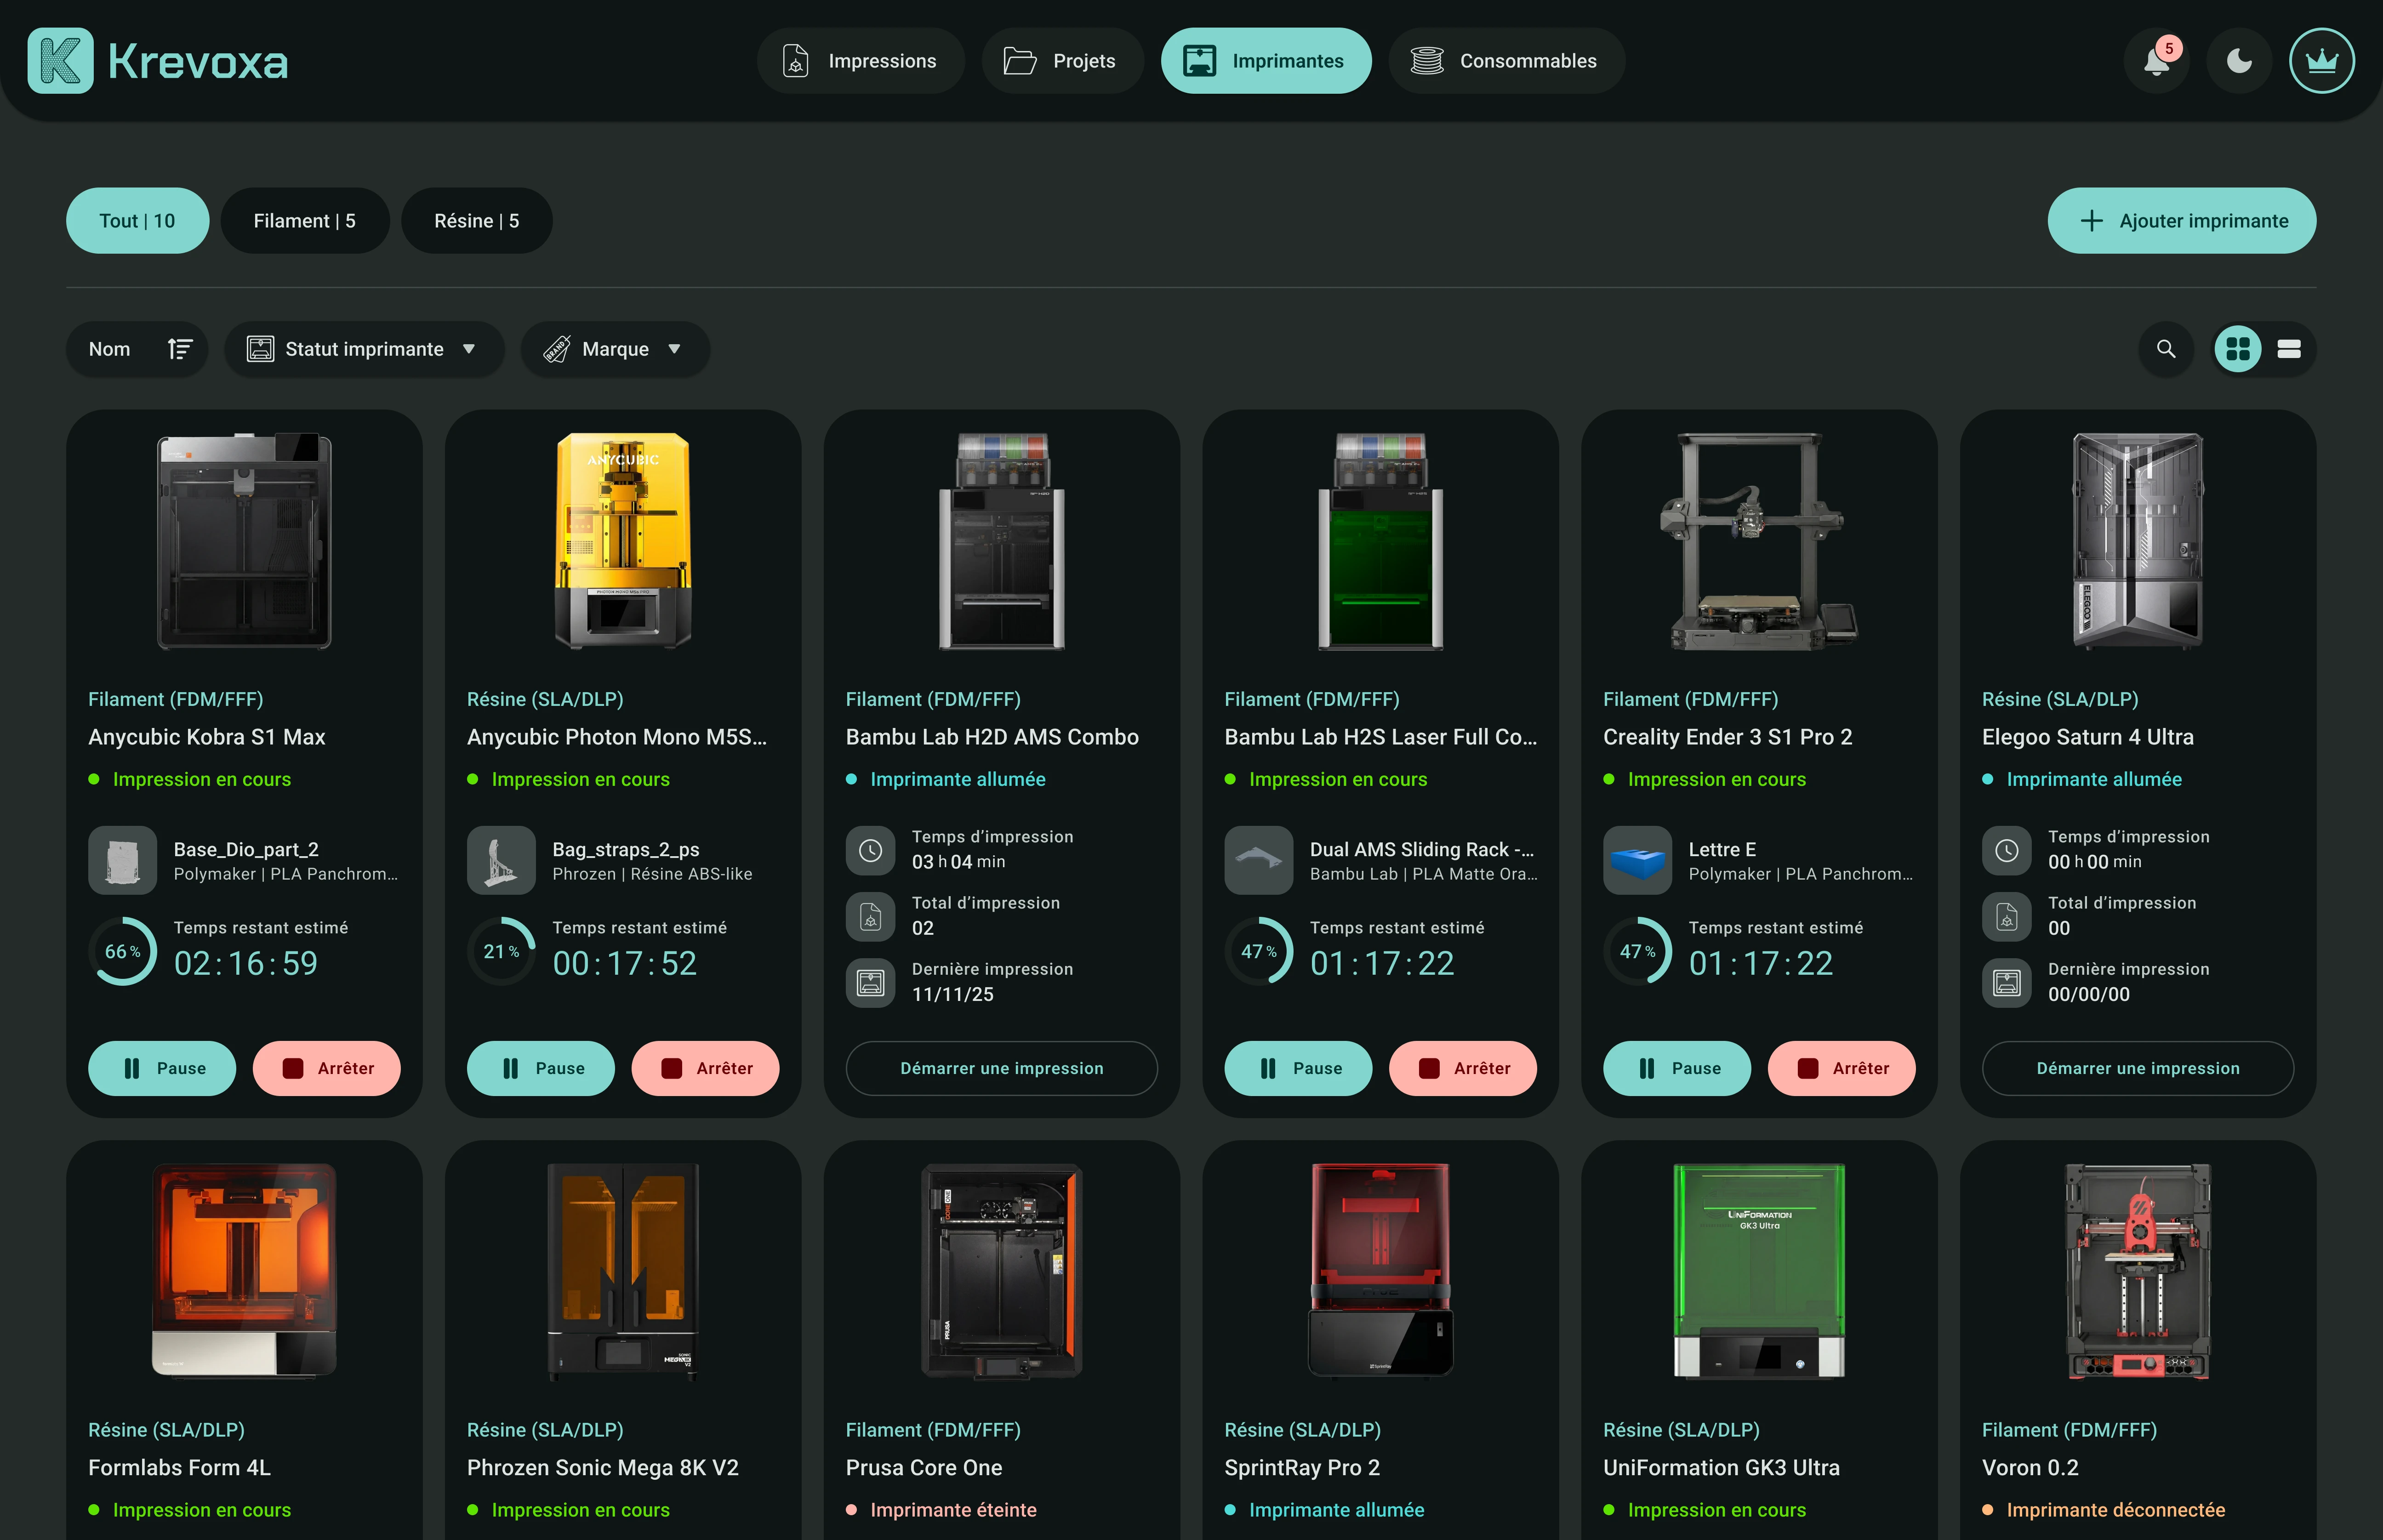
Task: Stop the Bambu Lab H2S Laser print
Action: [1463, 1068]
